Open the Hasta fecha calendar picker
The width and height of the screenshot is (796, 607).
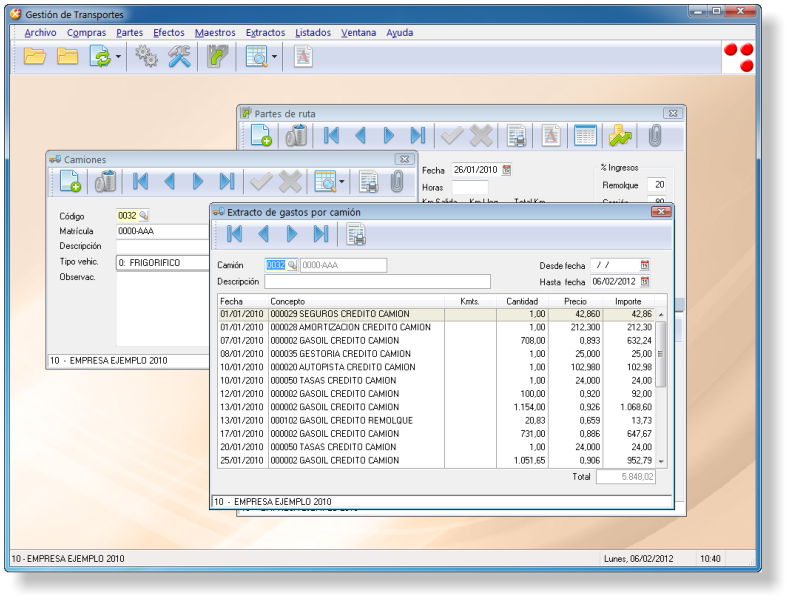pyautogui.click(x=645, y=281)
